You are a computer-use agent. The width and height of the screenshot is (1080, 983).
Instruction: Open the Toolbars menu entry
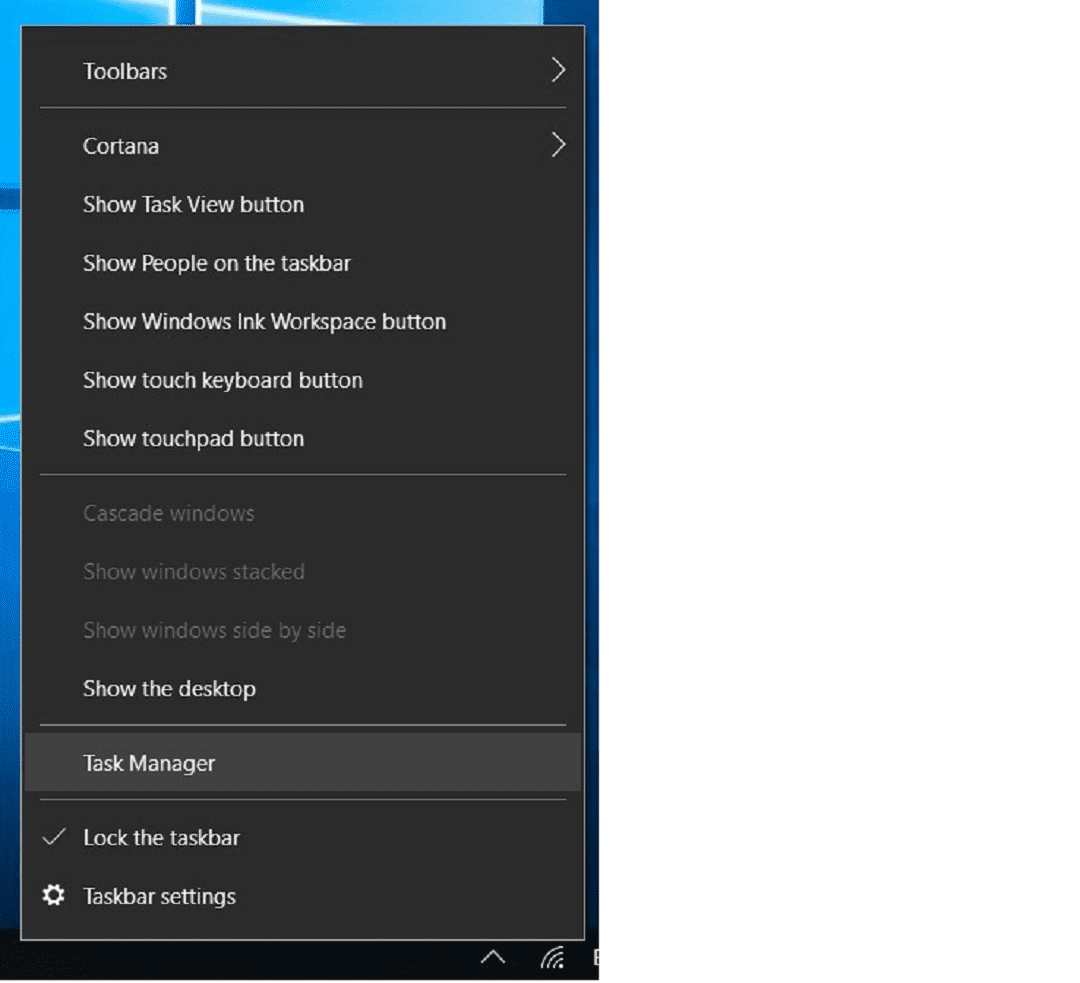125,71
